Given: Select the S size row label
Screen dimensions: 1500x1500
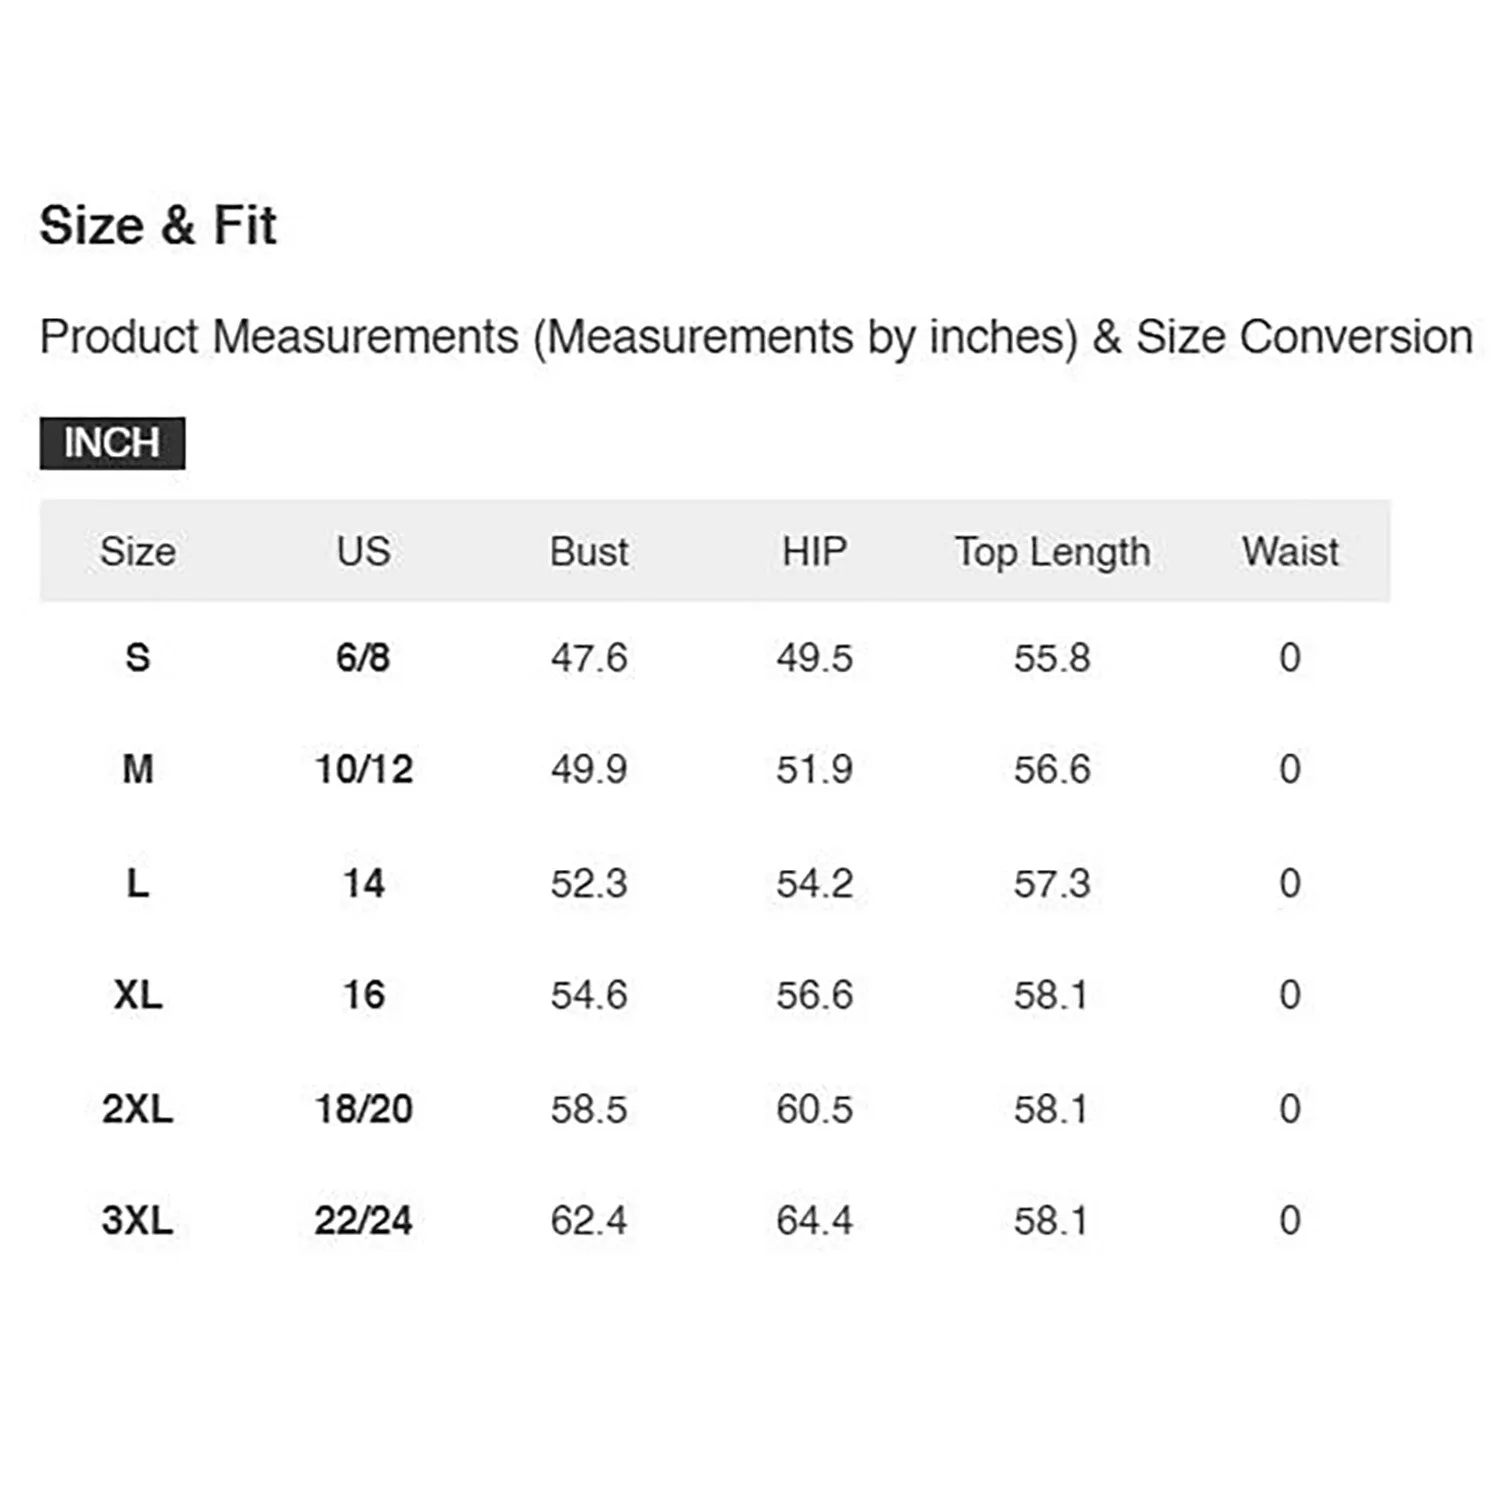Looking at the screenshot, I should tap(138, 658).
